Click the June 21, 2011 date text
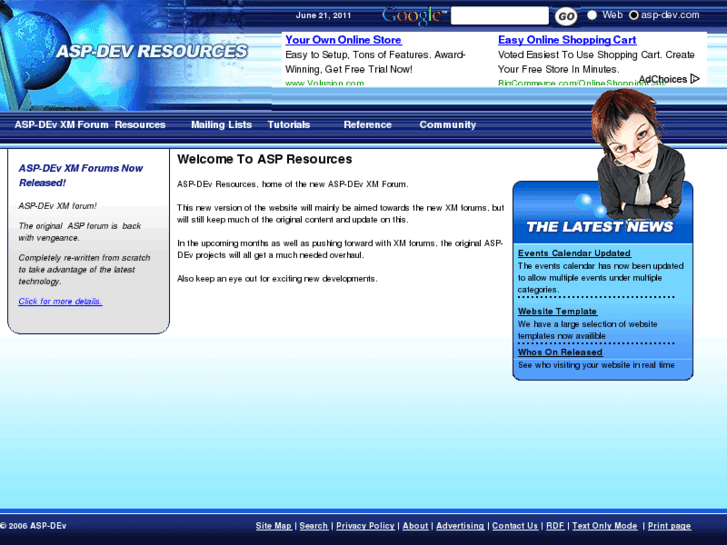Screen dimensions: 727x545 pyautogui.click(x=323, y=15)
